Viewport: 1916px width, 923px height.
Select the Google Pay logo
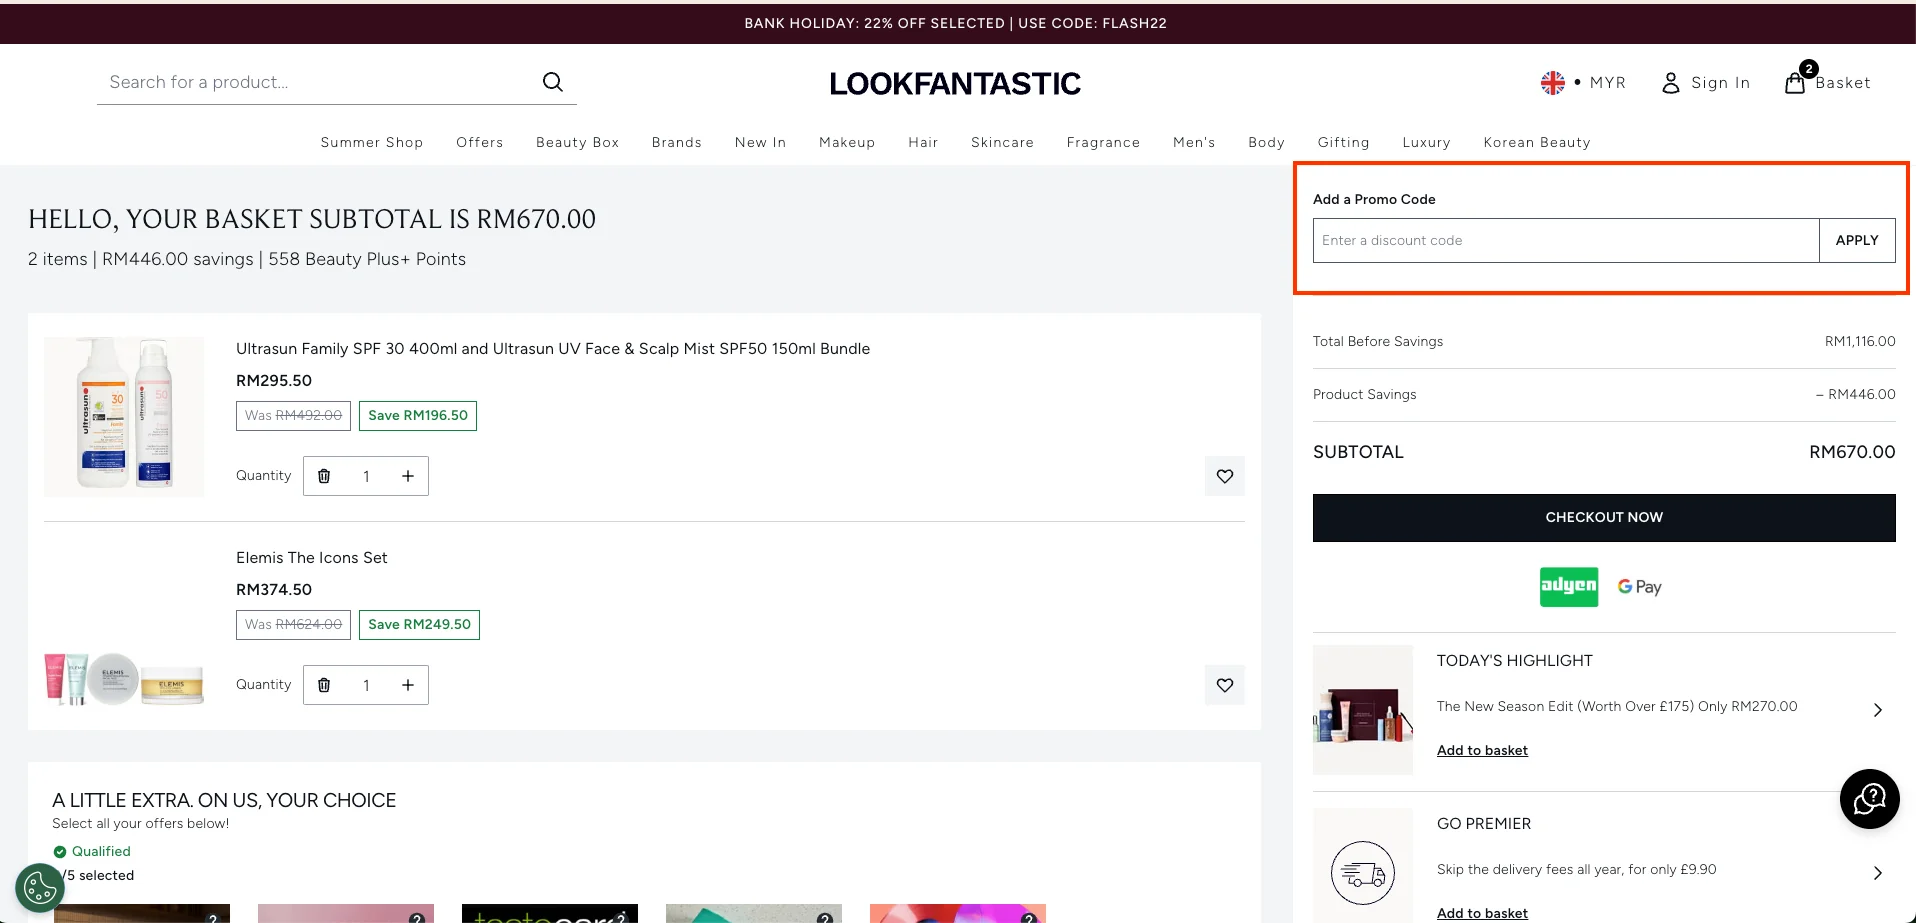(1640, 587)
